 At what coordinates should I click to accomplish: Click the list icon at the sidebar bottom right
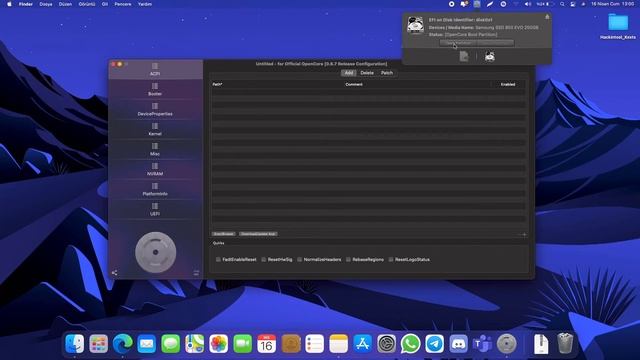[x=196, y=273]
